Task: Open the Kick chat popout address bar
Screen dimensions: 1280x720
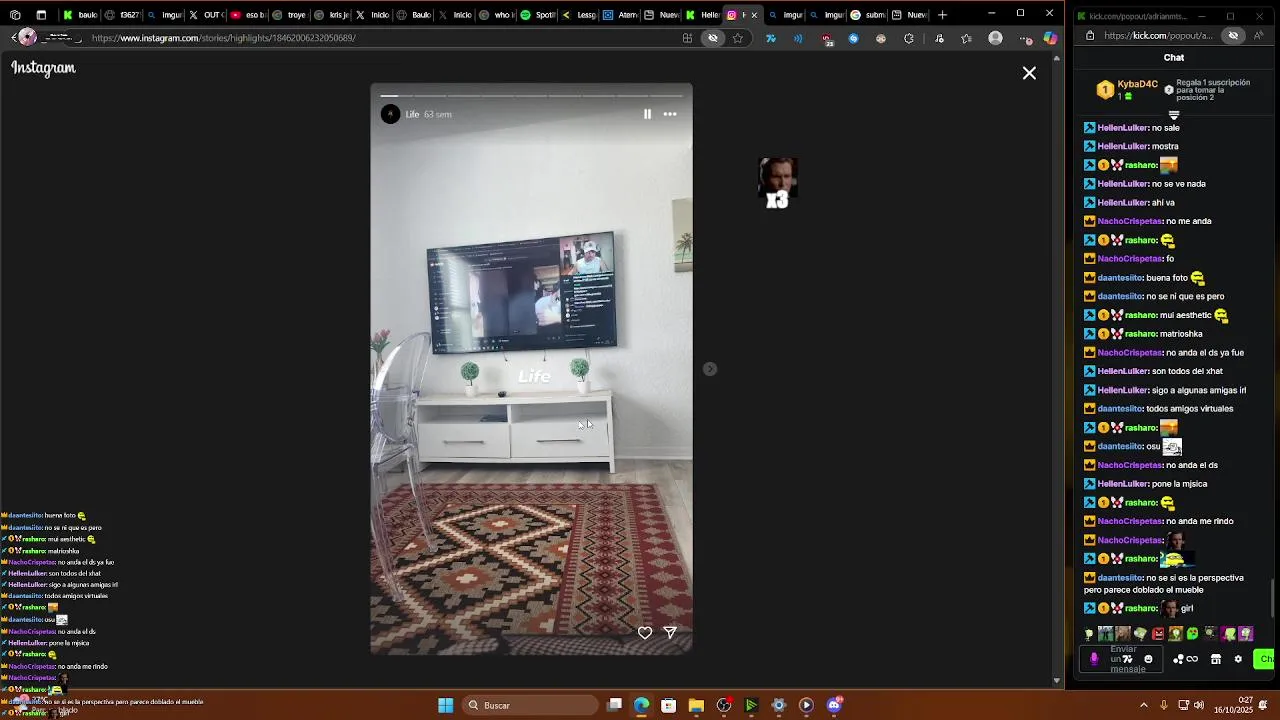Action: point(1158,36)
